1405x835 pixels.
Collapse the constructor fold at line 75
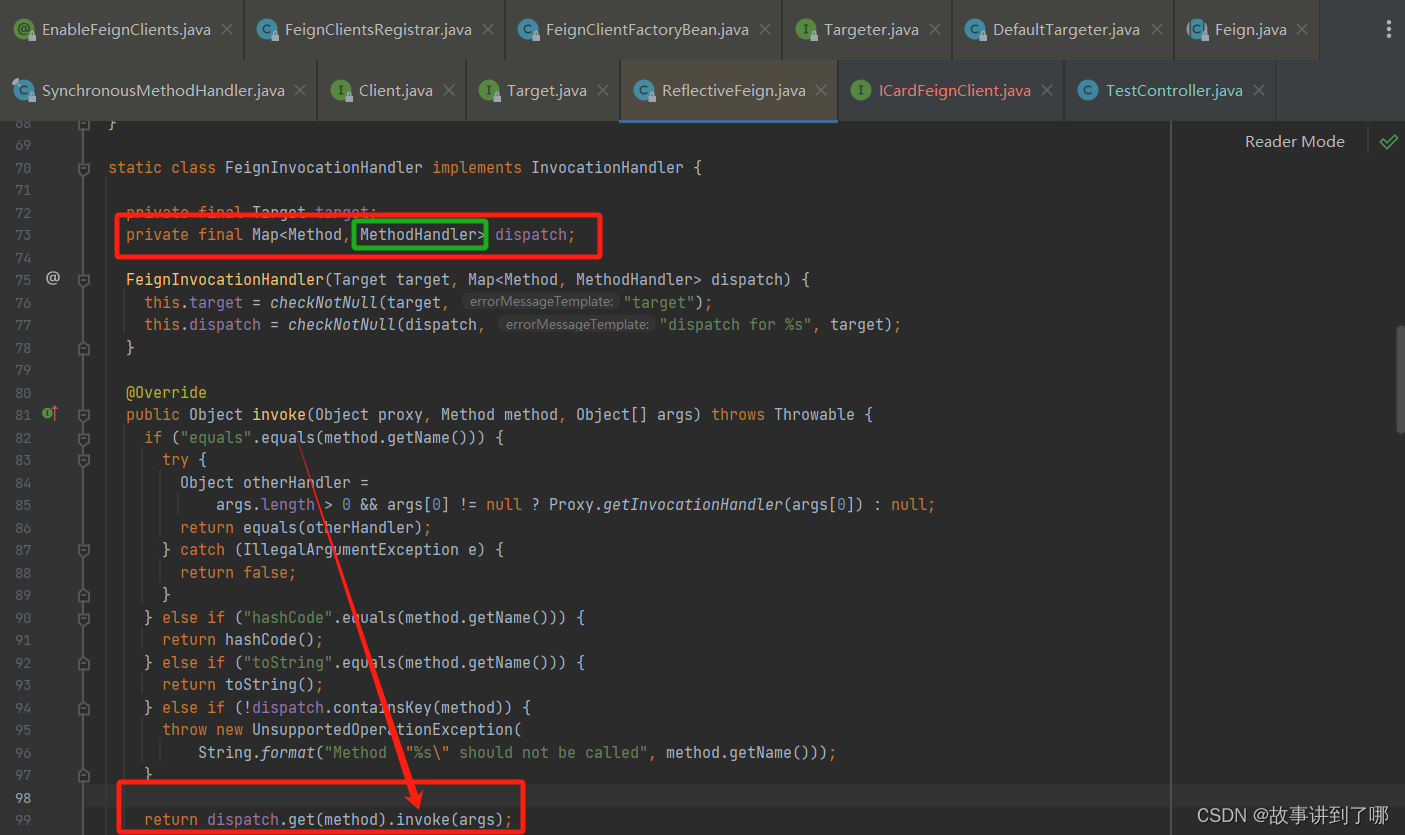point(84,279)
